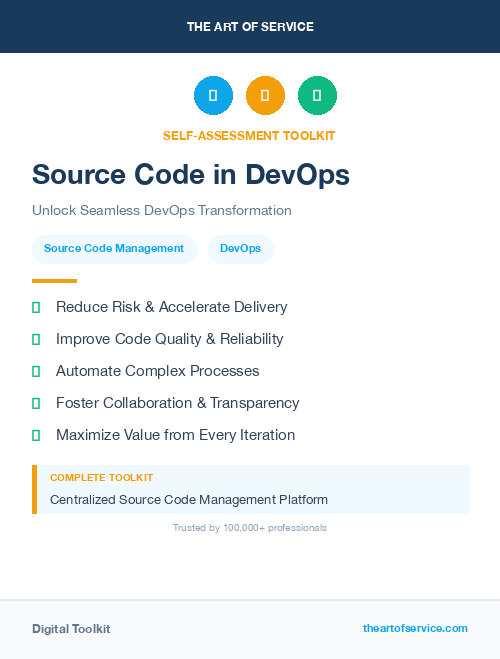Click the blue circle icon

[x=213, y=95]
